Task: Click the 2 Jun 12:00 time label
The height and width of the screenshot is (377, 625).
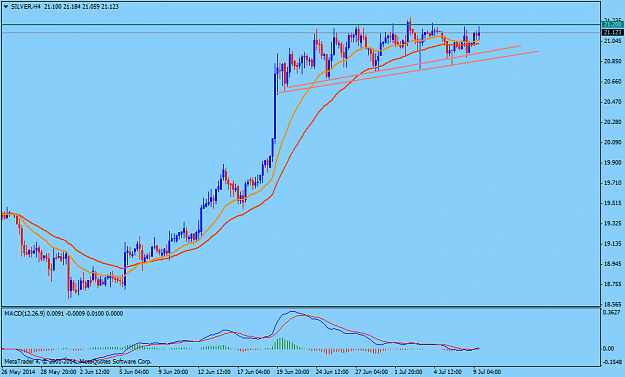Action: click(x=94, y=372)
